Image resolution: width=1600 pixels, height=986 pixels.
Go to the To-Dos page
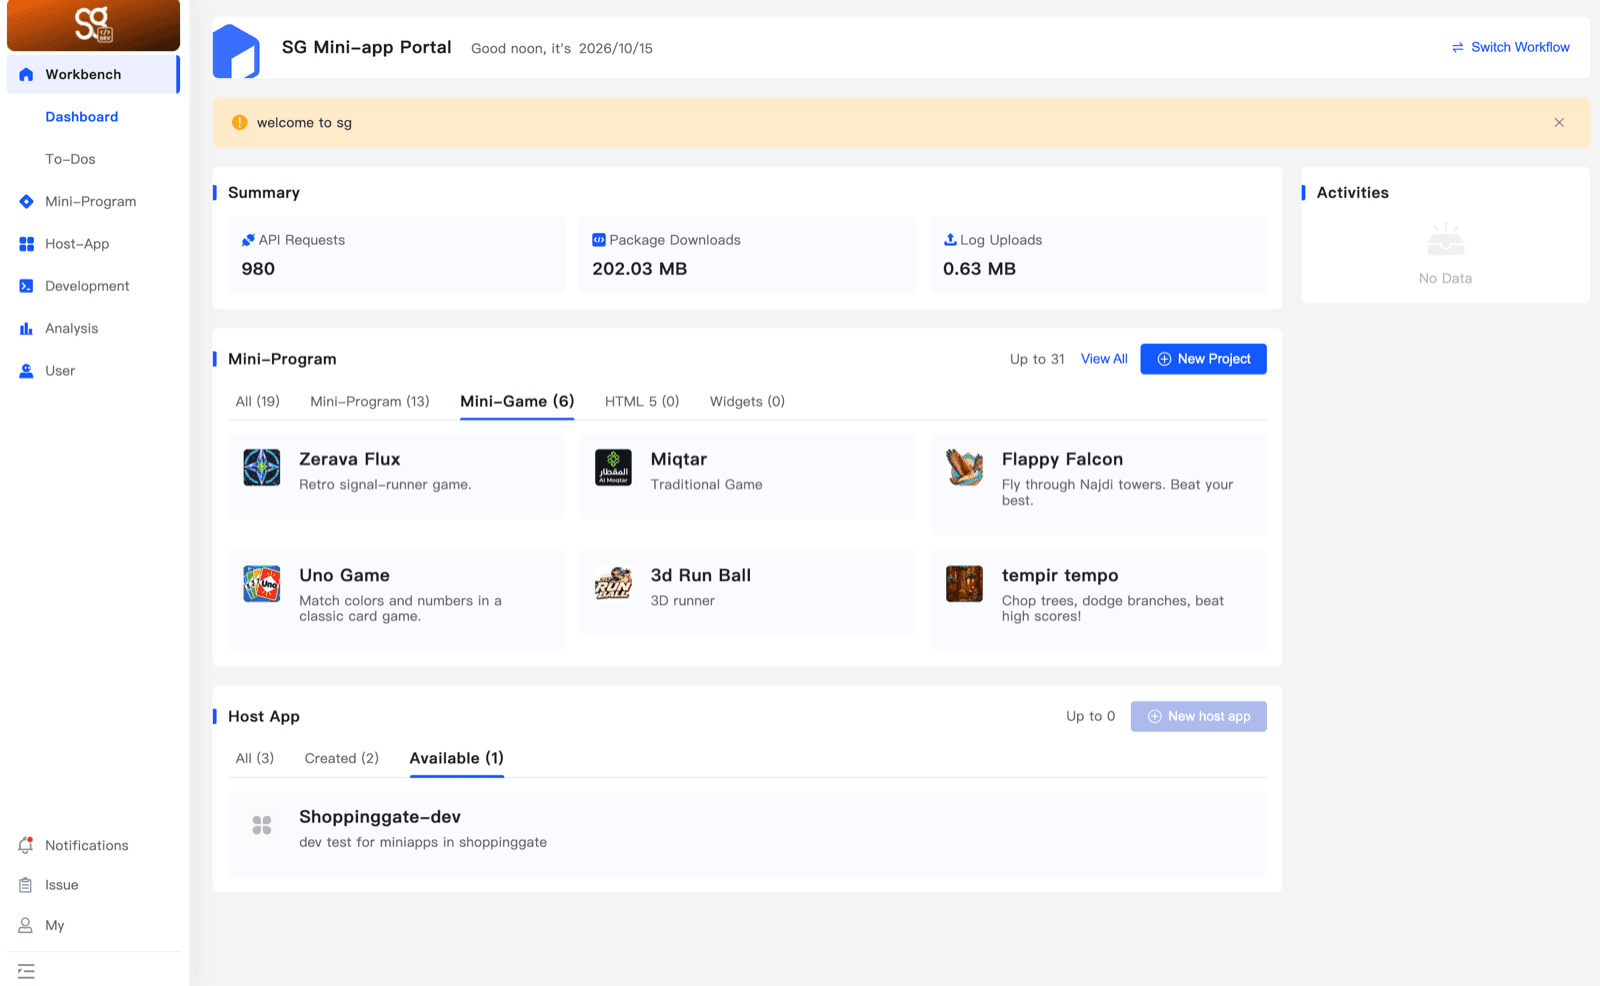70,159
